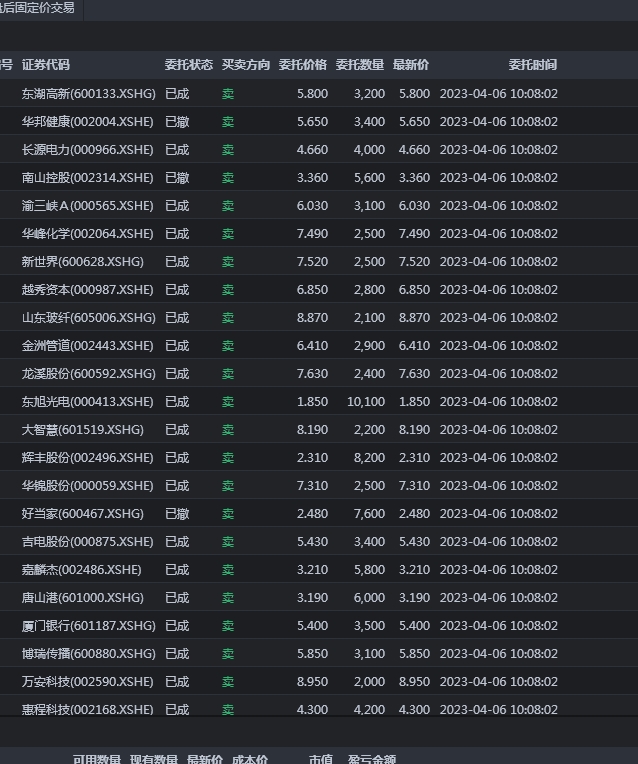Viewport: 638px width, 764px height.
Task: Sort by 证券代码 column header
Action: [x=46, y=65]
